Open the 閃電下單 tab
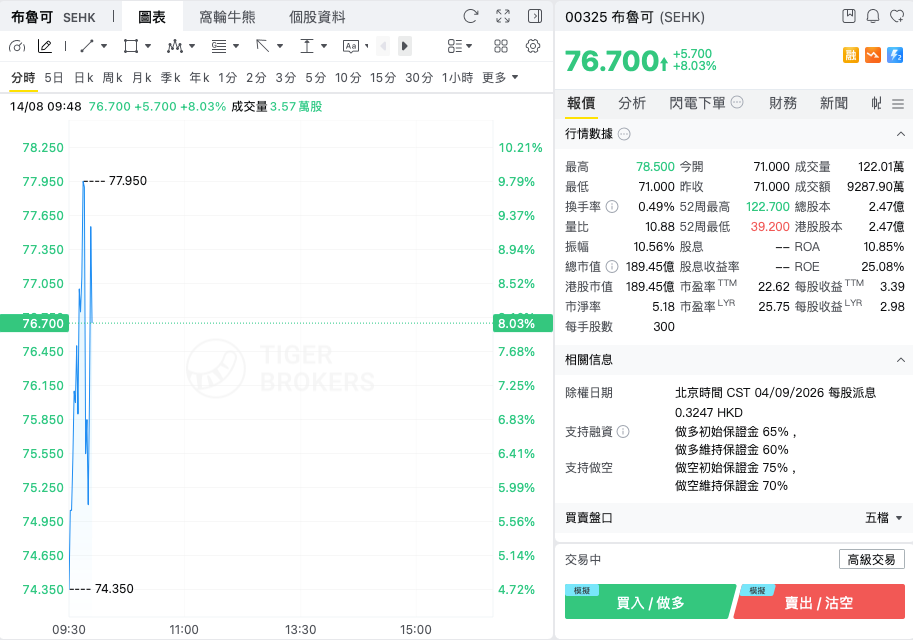 pyautogui.click(x=698, y=104)
